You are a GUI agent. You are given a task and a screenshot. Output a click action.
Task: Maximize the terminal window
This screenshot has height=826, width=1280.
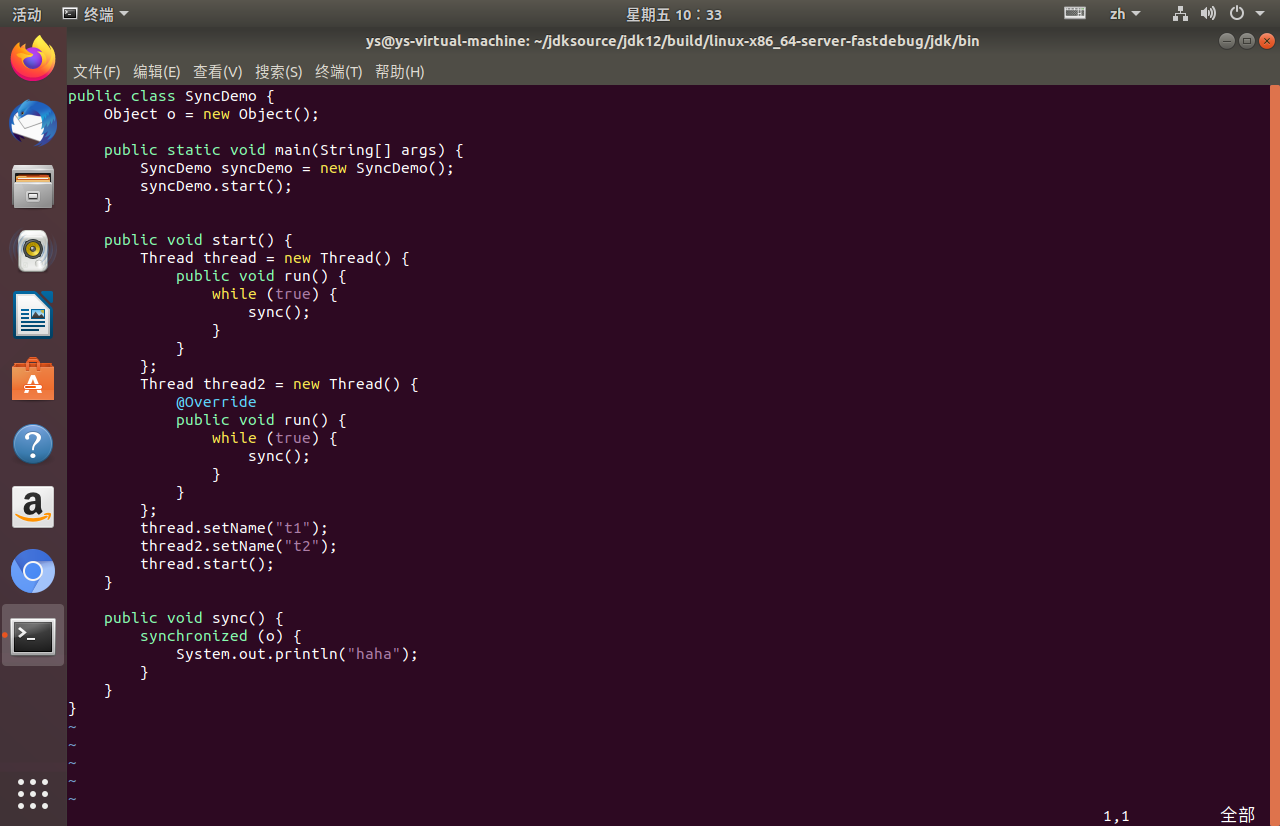pos(1247,41)
